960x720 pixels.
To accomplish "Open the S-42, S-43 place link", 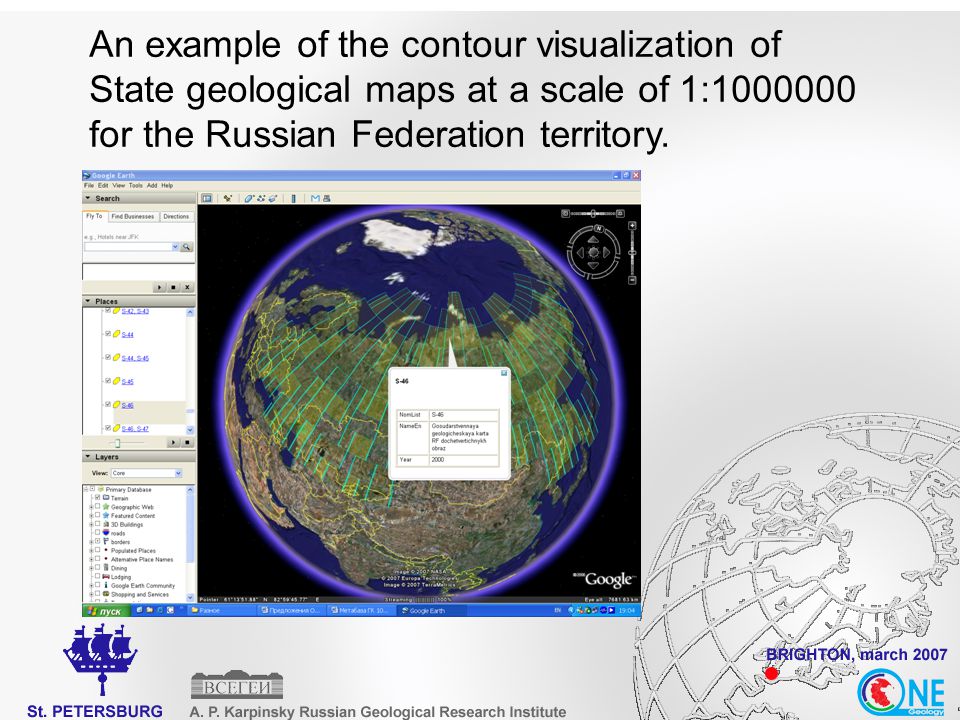I will [135, 311].
